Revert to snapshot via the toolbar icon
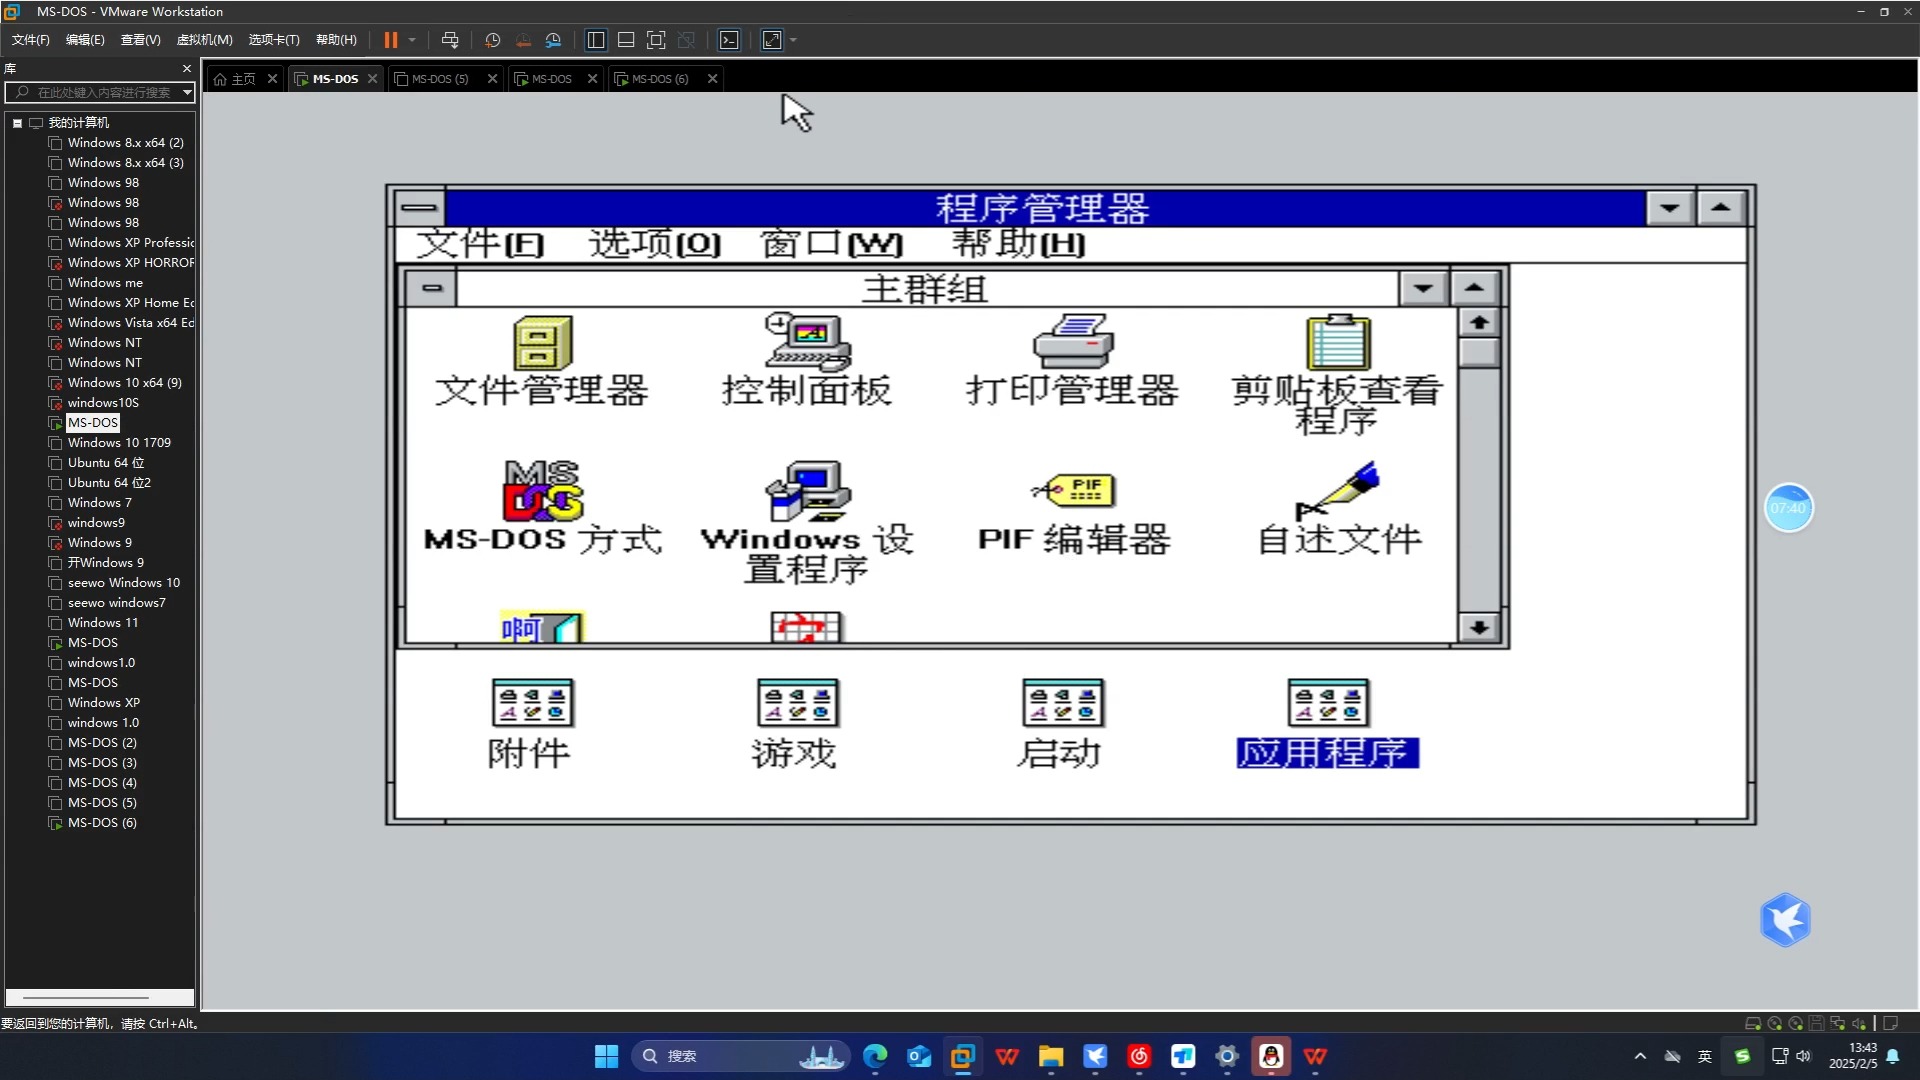The height and width of the screenshot is (1080, 1920). pos(523,40)
